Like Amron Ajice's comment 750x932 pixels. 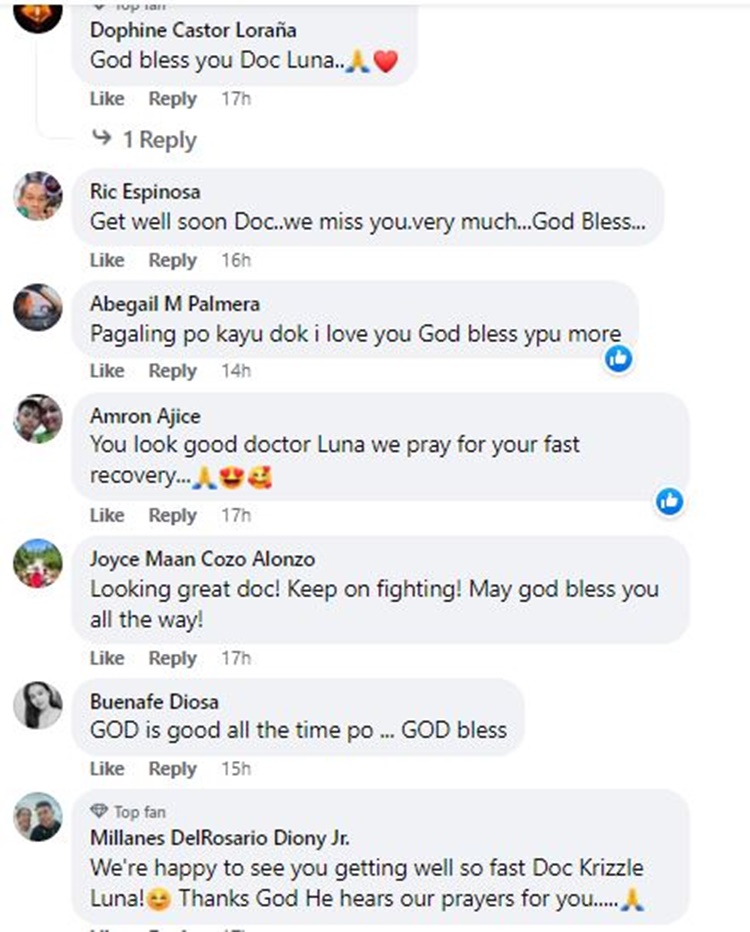pos(106,516)
